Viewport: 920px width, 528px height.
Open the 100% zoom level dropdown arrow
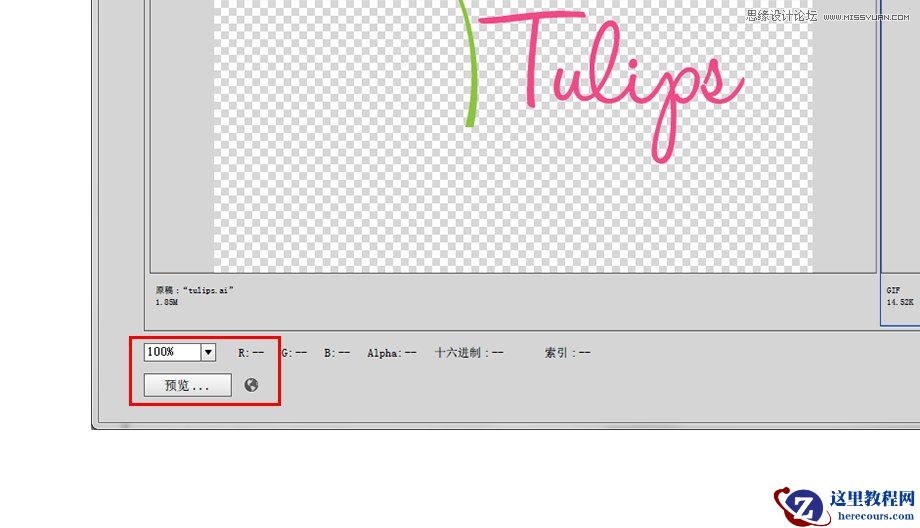[x=208, y=352]
